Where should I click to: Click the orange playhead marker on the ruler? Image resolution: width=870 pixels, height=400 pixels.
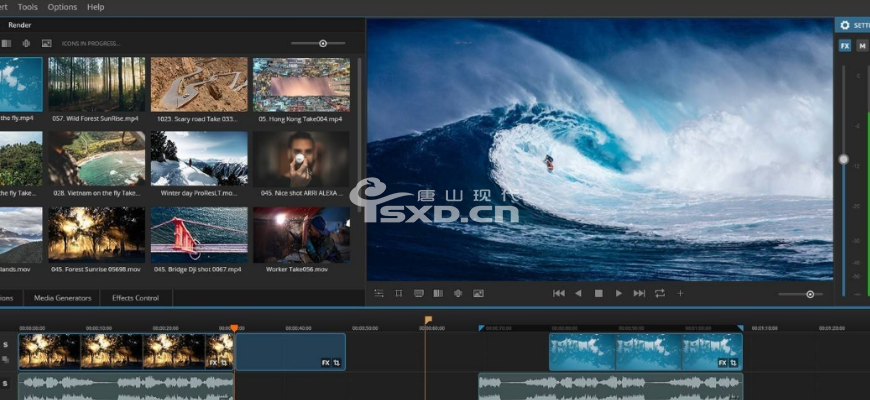[x=234, y=328]
